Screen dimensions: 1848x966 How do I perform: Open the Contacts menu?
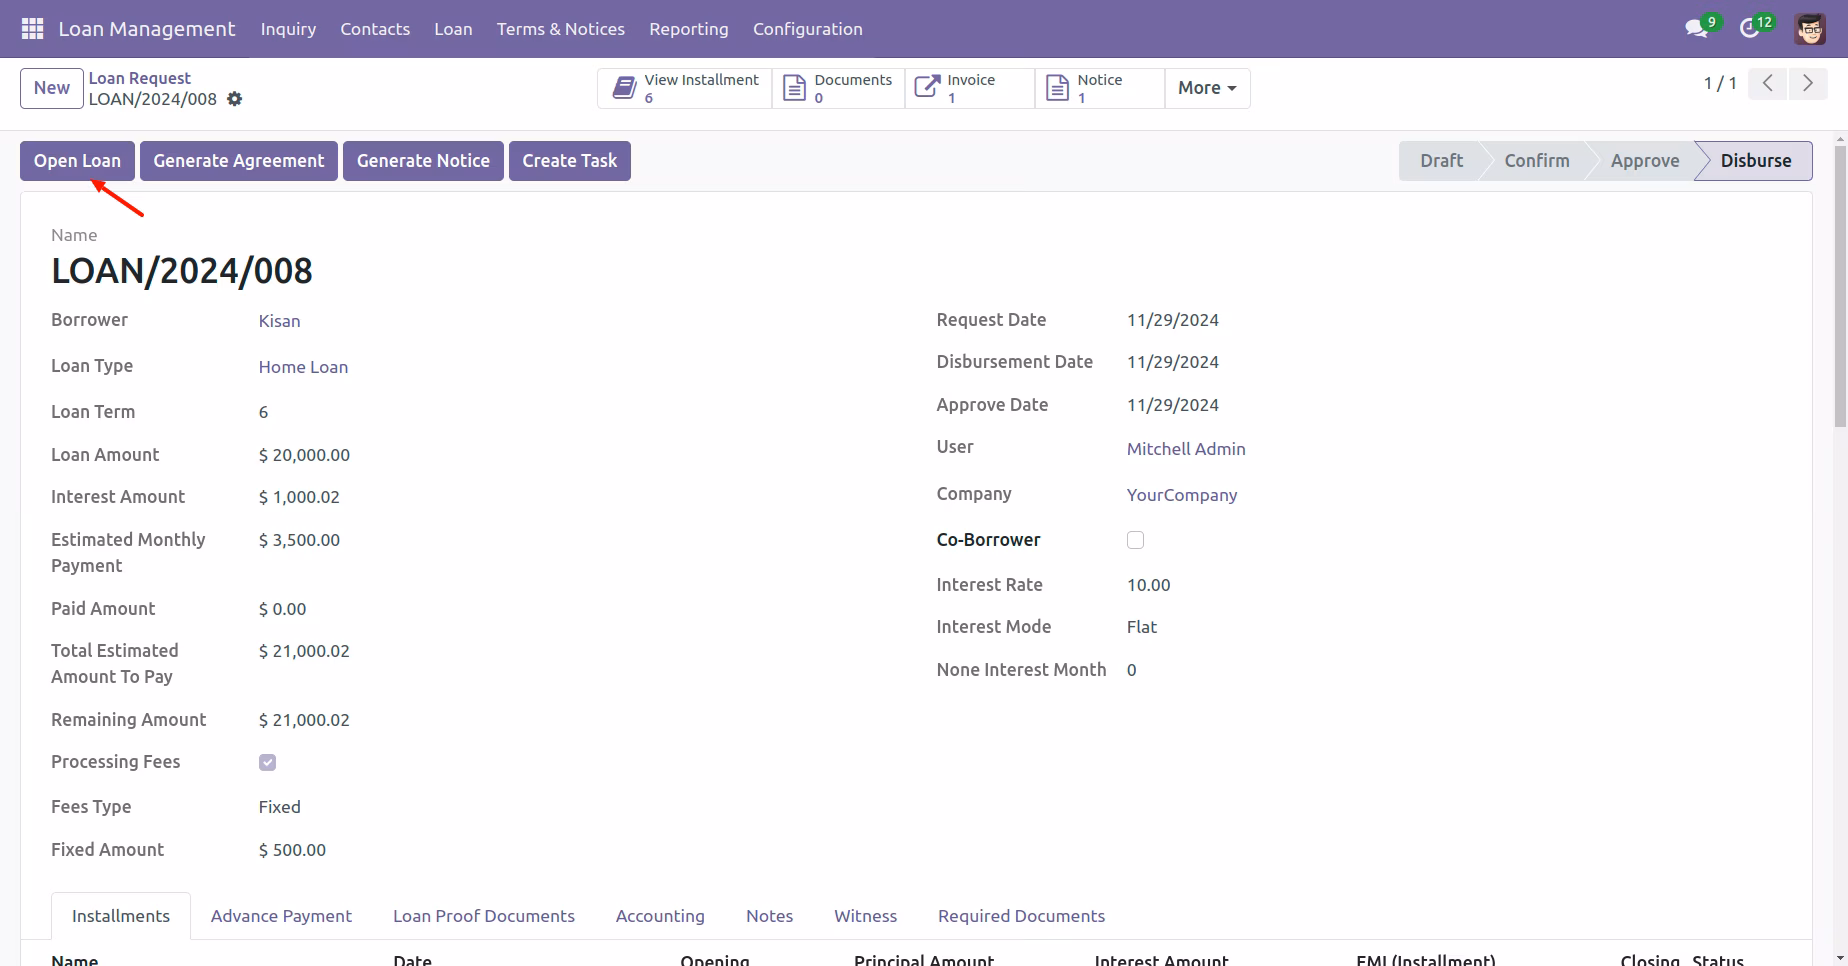pyautogui.click(x=375, y=29)
